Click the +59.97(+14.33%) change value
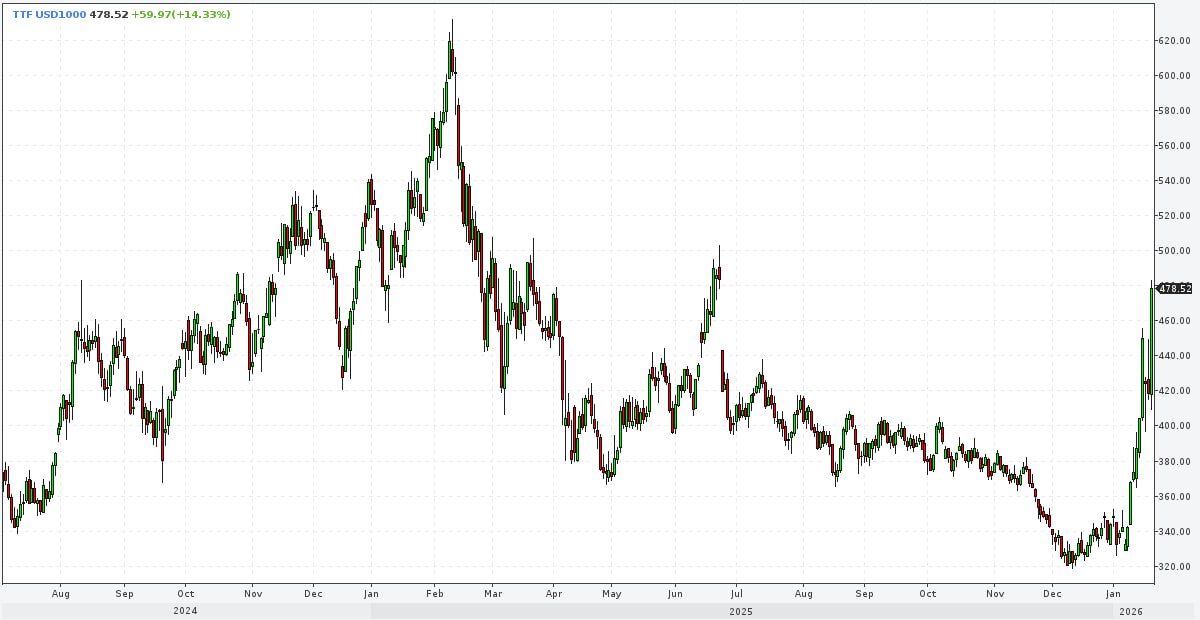Image resolution: width=1200 pixels, height=620 pixels. pyautogui.click(x=181, y=14)
